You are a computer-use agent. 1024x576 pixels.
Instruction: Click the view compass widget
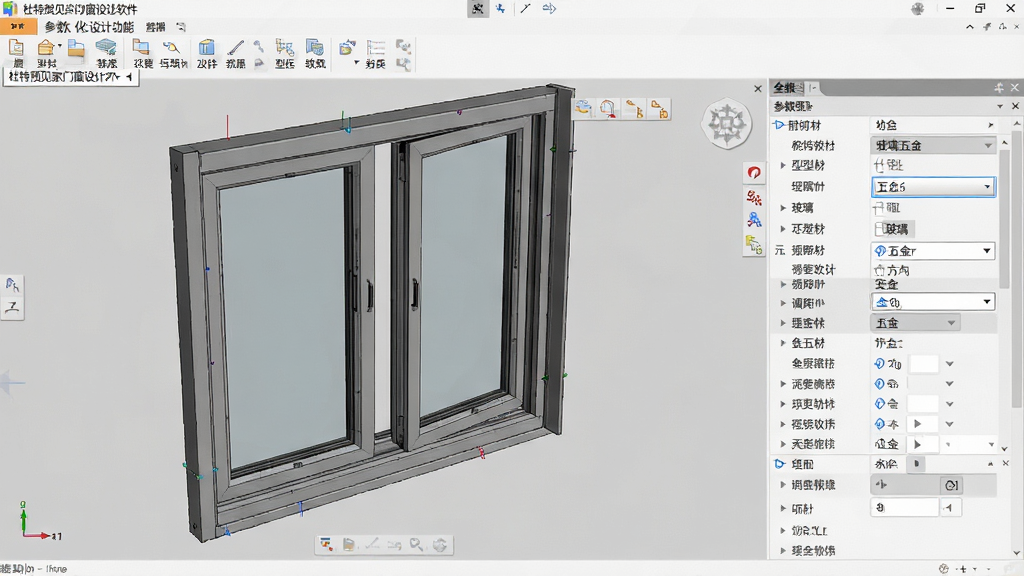726,123
